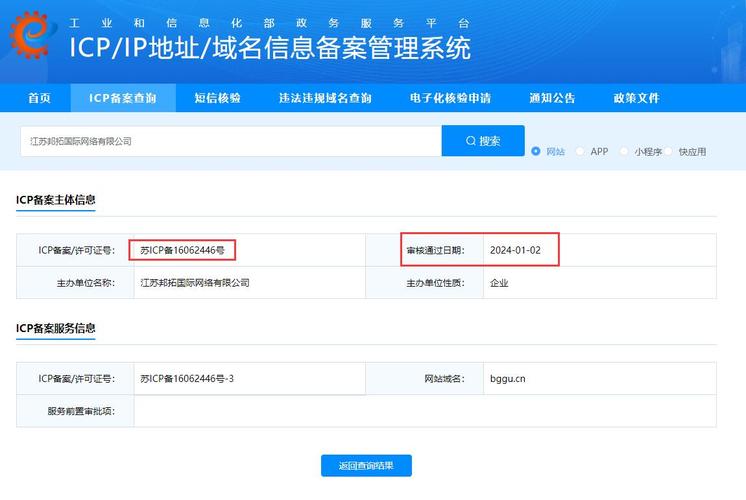Click the ICP/IP地址/域名信息备案管理系统 title
The height and width of the screenshot is (500, 746).
click(x=270, y=48)
